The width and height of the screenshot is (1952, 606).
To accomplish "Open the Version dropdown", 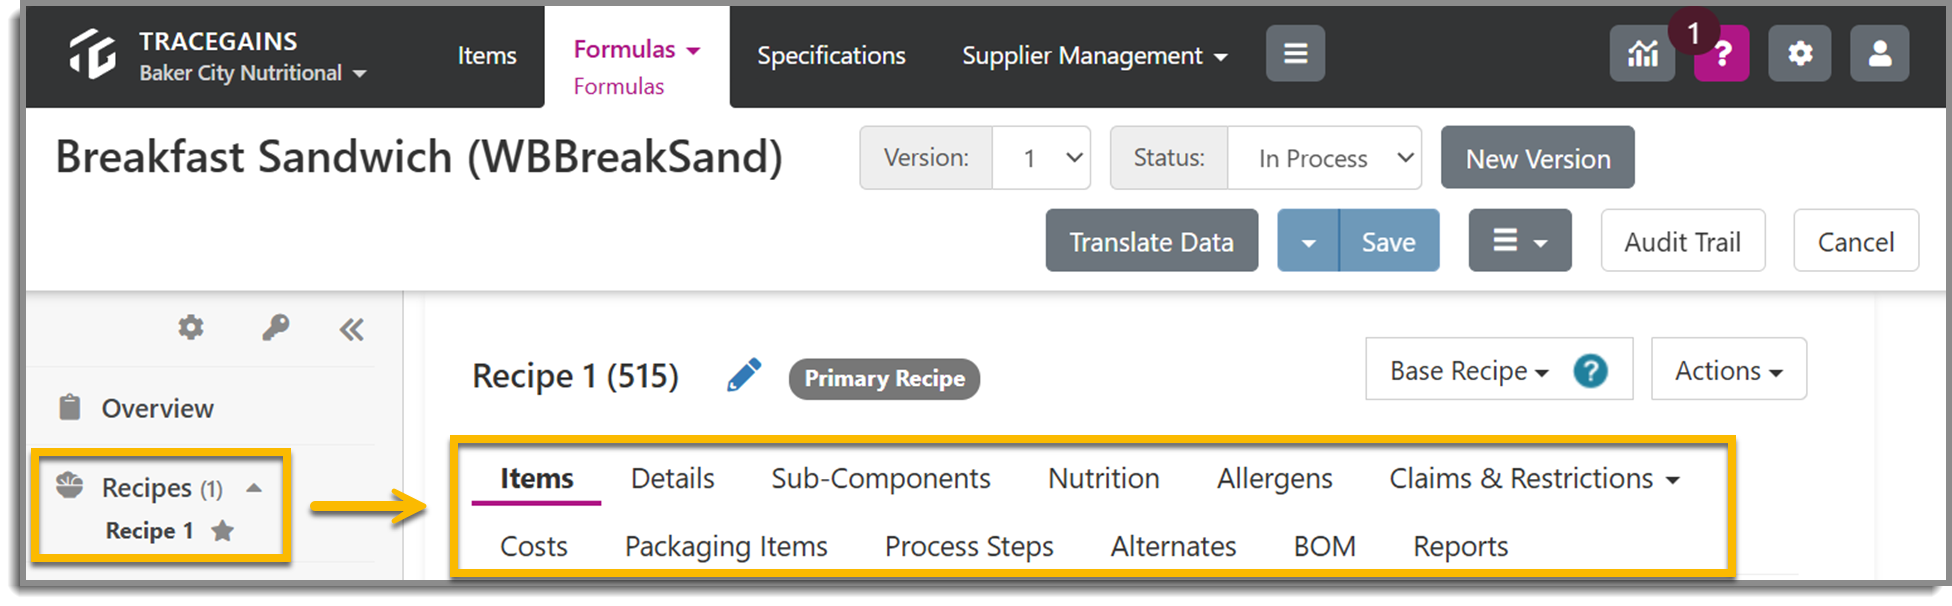I will tap(1041, 158).
